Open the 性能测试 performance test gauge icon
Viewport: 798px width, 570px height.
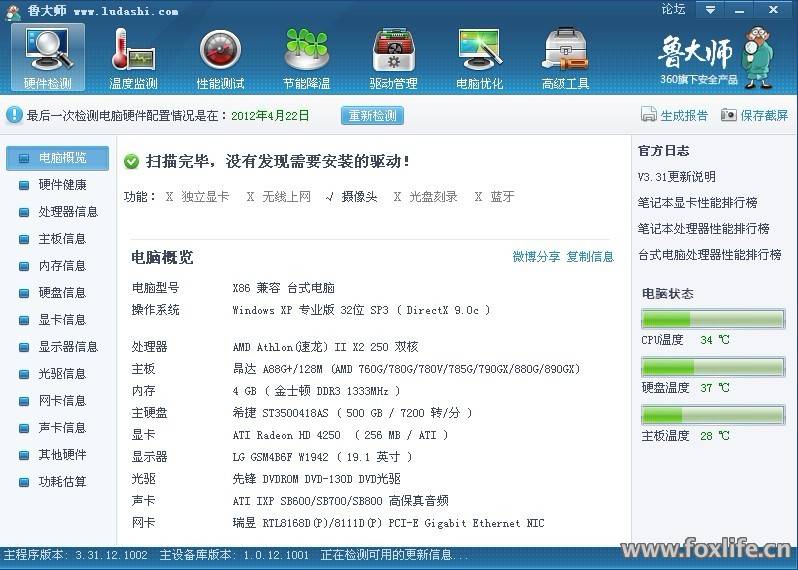click(220, 51)
